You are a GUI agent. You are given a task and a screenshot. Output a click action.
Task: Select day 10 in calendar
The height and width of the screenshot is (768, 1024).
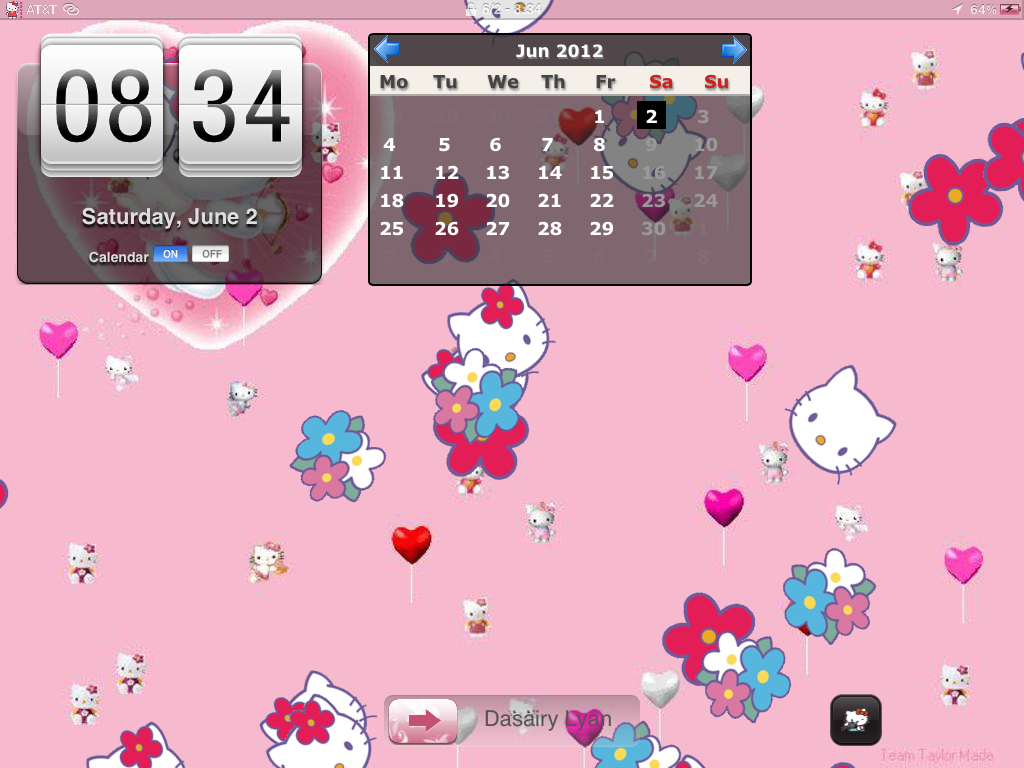click(x=705, y=144)
